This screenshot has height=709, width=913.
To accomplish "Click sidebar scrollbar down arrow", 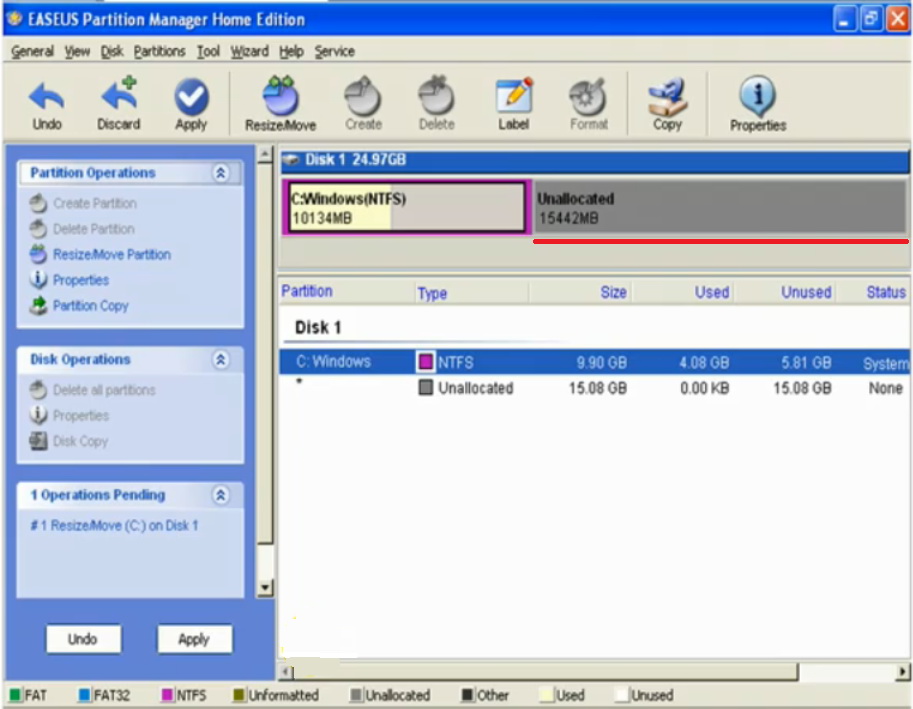I will [265, 588].
